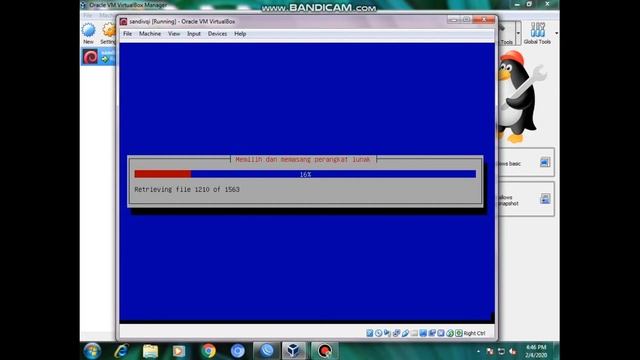Screen dimensions: 640x360
Task: Minimize the VirtualBox Manager window
Action: click(x=517, y=4)
